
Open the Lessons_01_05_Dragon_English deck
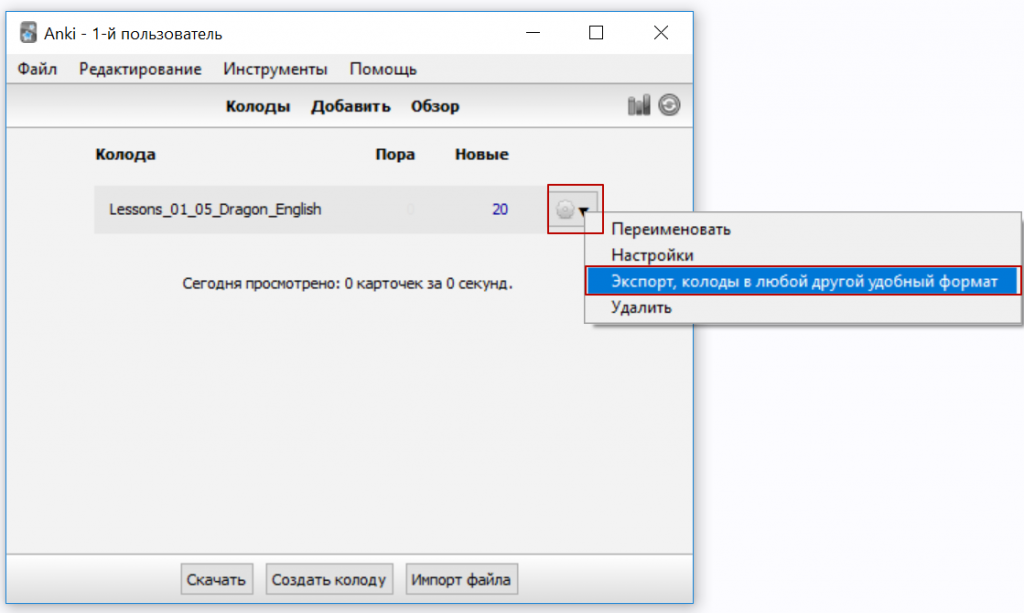(215, 210)
